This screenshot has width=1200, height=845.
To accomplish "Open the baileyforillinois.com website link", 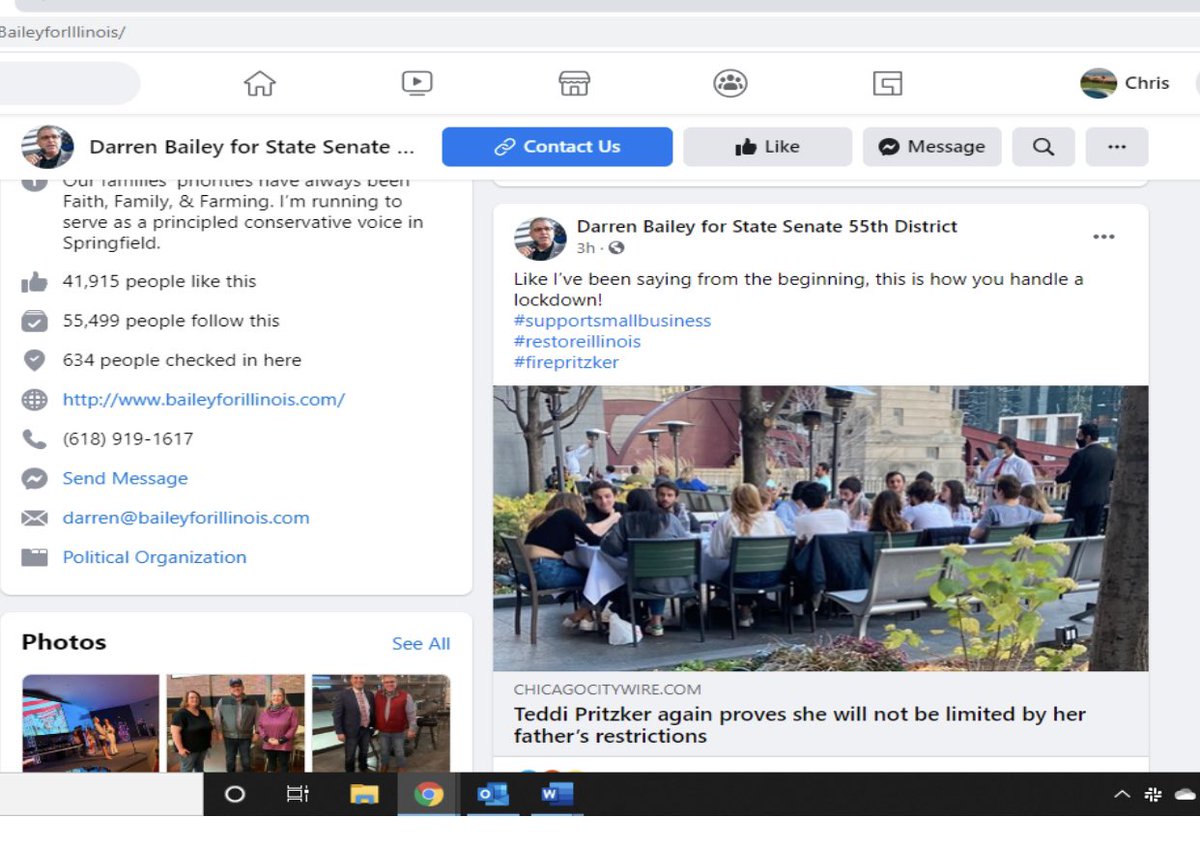I will (x=204, y=399).
